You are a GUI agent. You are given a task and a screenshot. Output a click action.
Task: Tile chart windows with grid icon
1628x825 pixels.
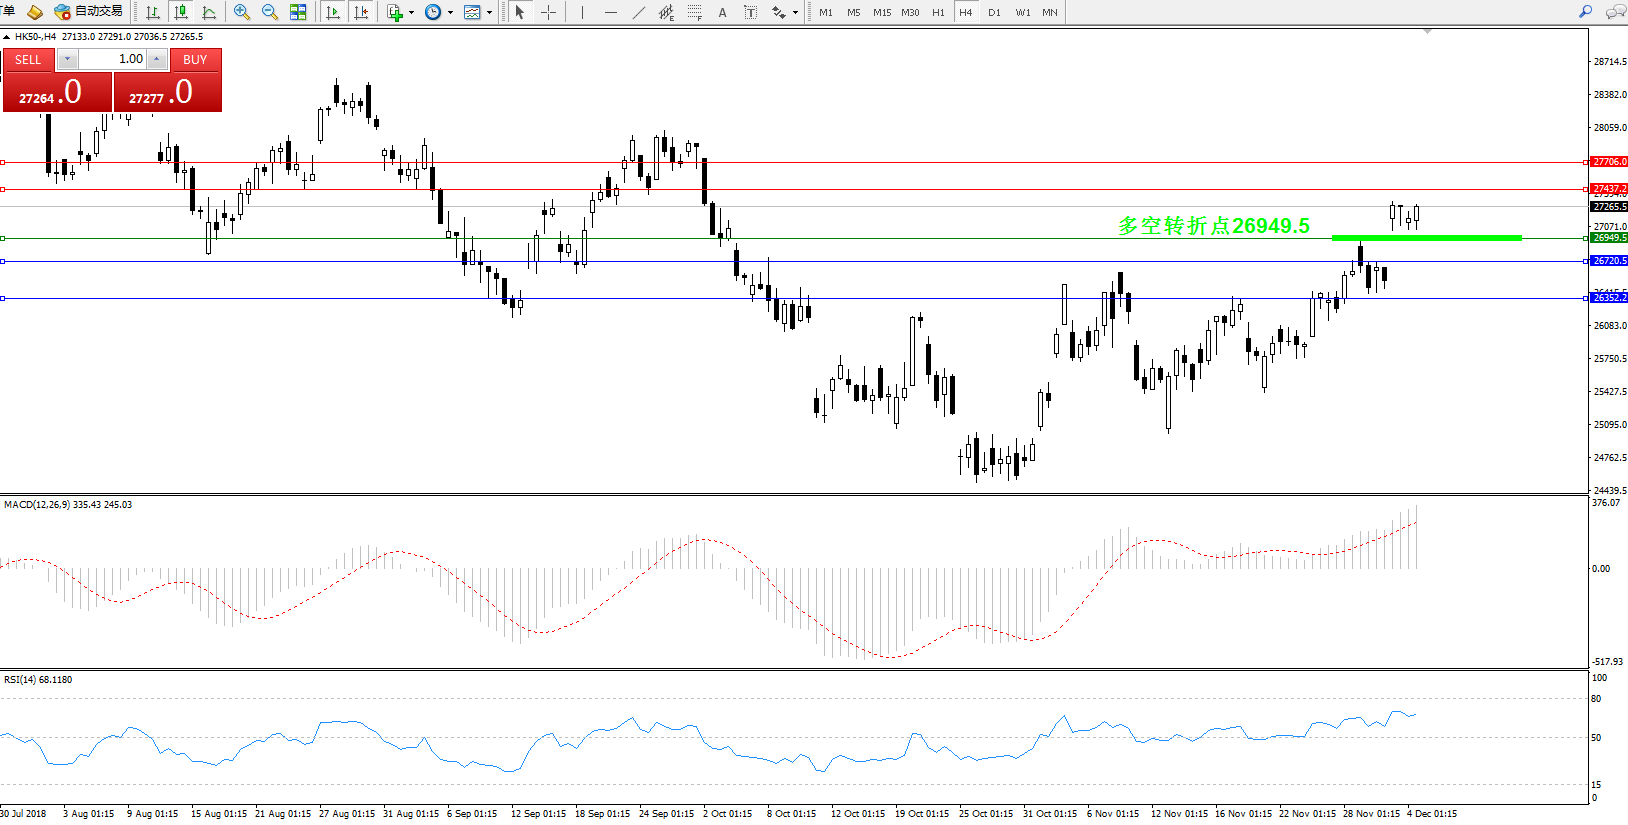coord(298,12)
